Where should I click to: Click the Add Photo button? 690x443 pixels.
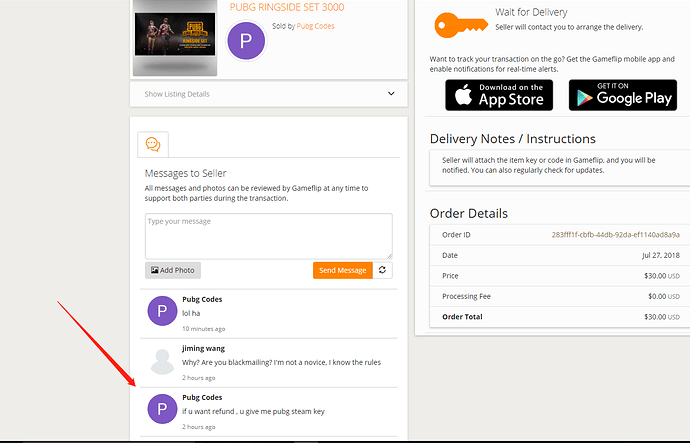pos(173,270)
